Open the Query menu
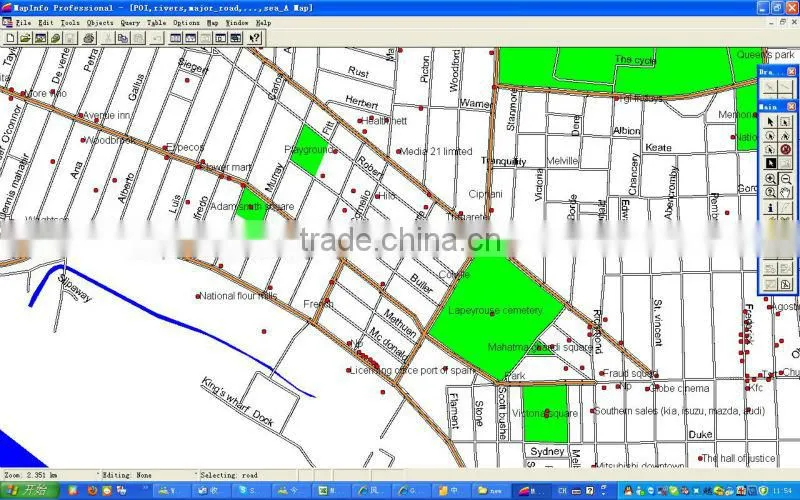The image size is (800, 500). [130, 22]
